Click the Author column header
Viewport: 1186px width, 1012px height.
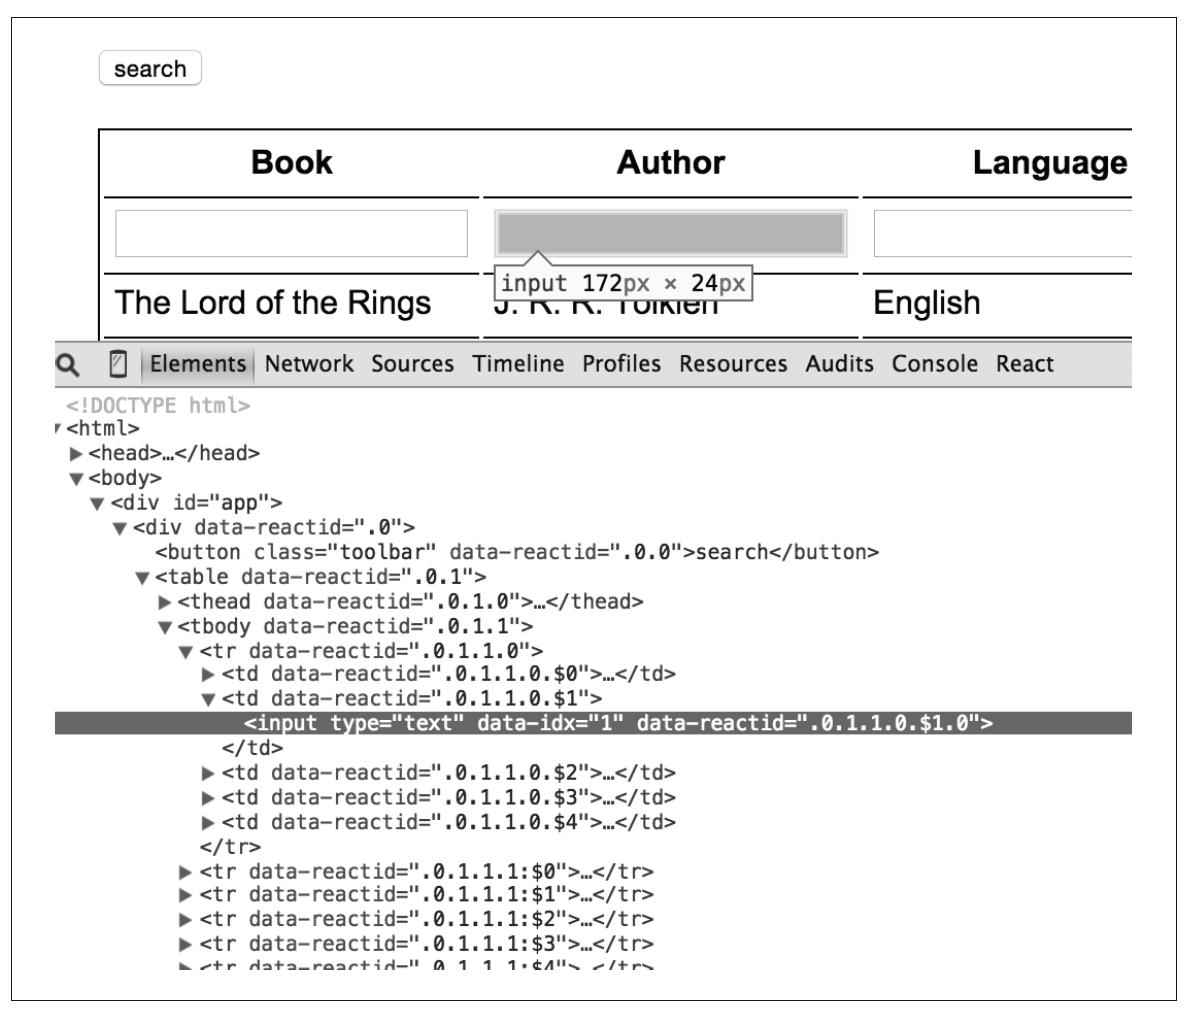click(x=670, y=163)
